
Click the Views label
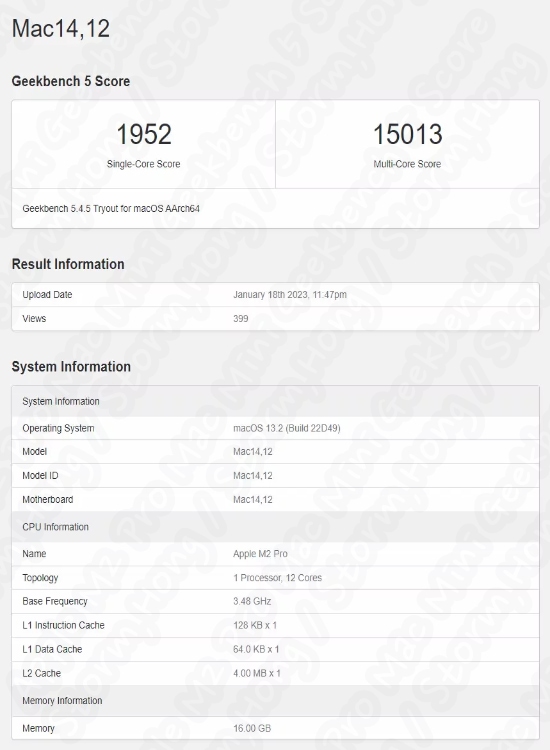[34, 319]
